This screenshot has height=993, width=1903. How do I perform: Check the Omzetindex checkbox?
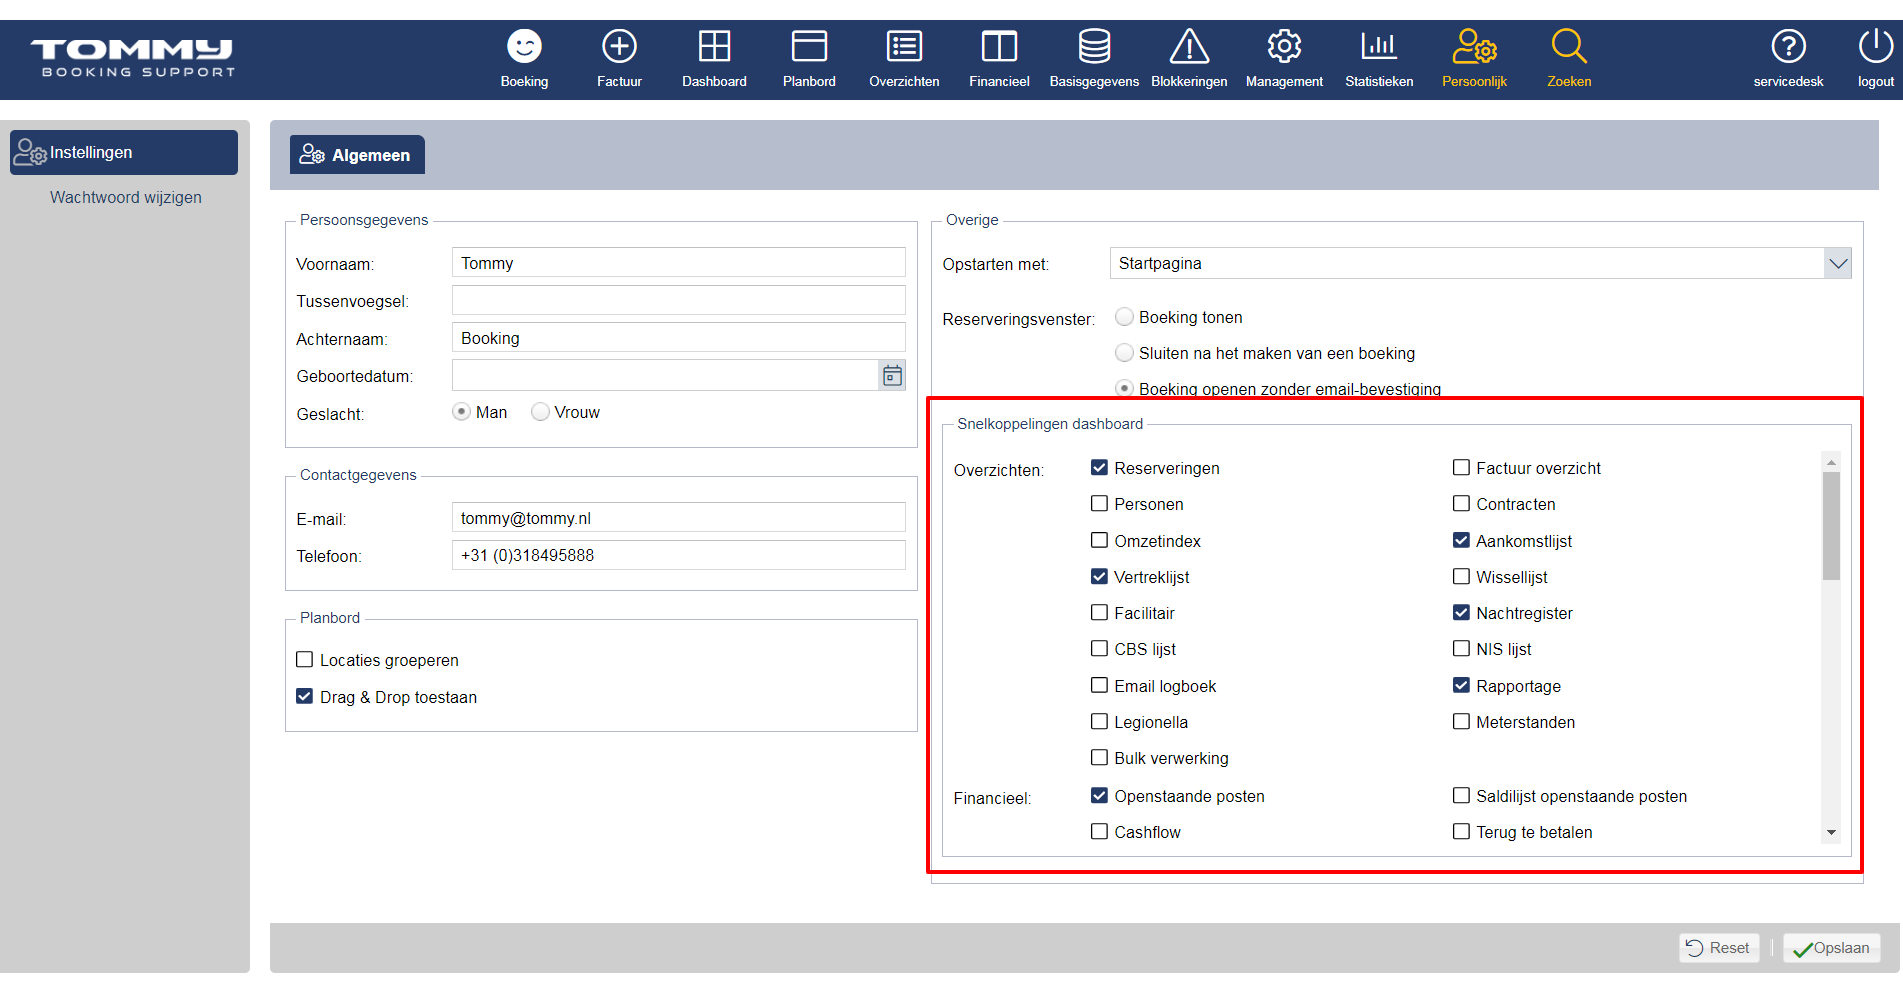(1099, 540)
